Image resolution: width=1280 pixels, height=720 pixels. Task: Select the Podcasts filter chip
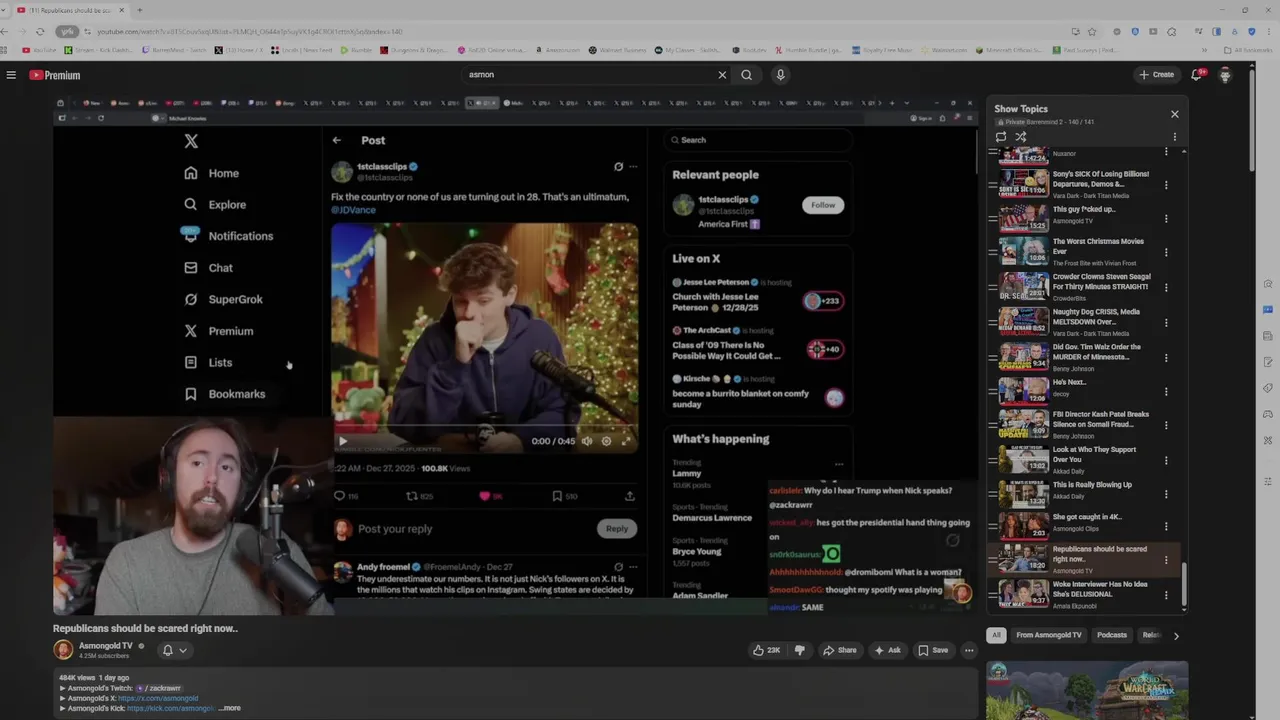(x=1112, y=635)
